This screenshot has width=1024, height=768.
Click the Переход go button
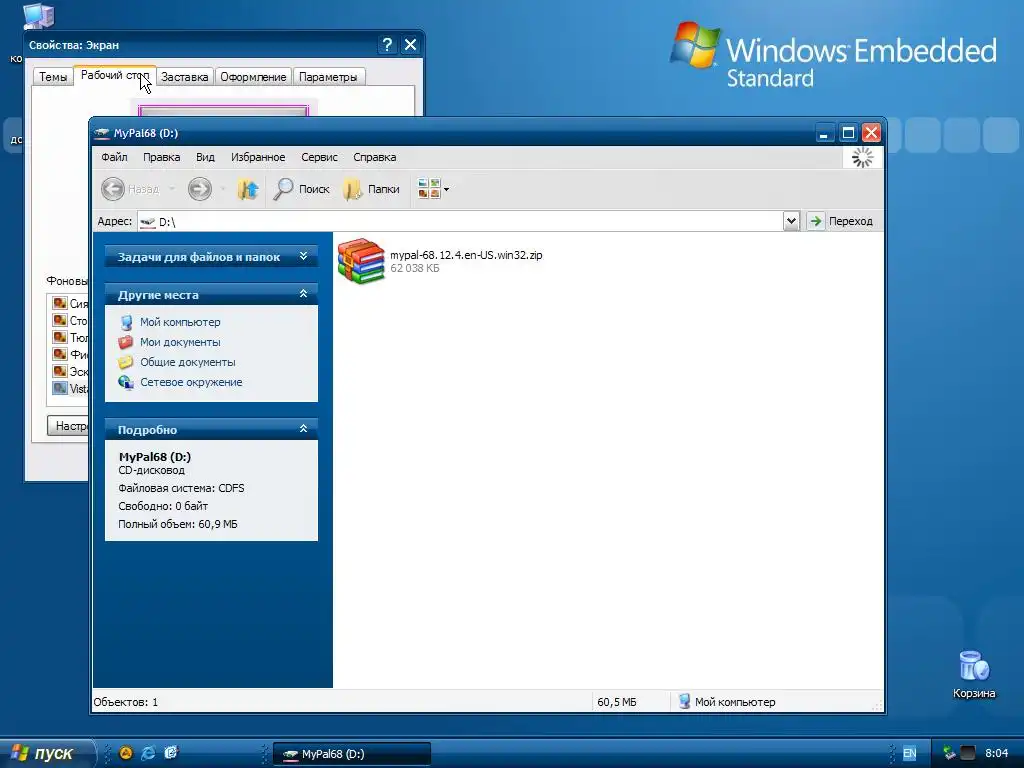click(x=840, y=221)
